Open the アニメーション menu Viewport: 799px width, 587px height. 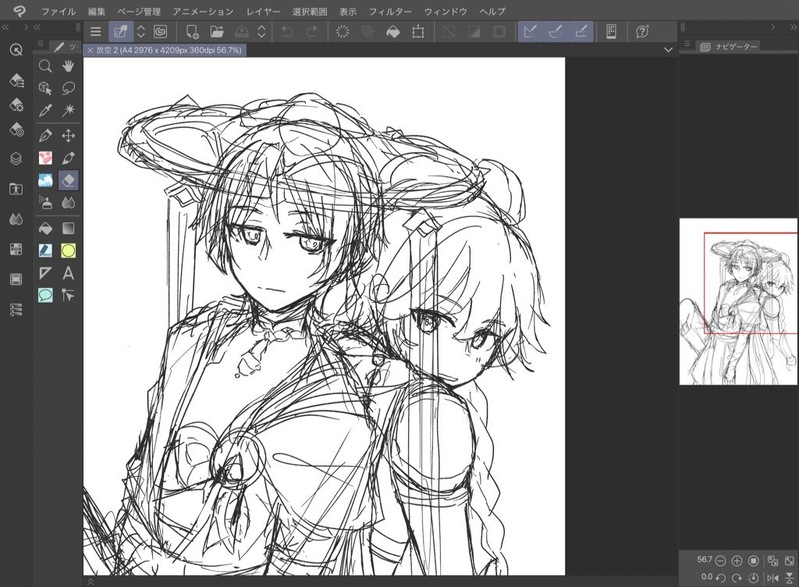click(203, 11)
